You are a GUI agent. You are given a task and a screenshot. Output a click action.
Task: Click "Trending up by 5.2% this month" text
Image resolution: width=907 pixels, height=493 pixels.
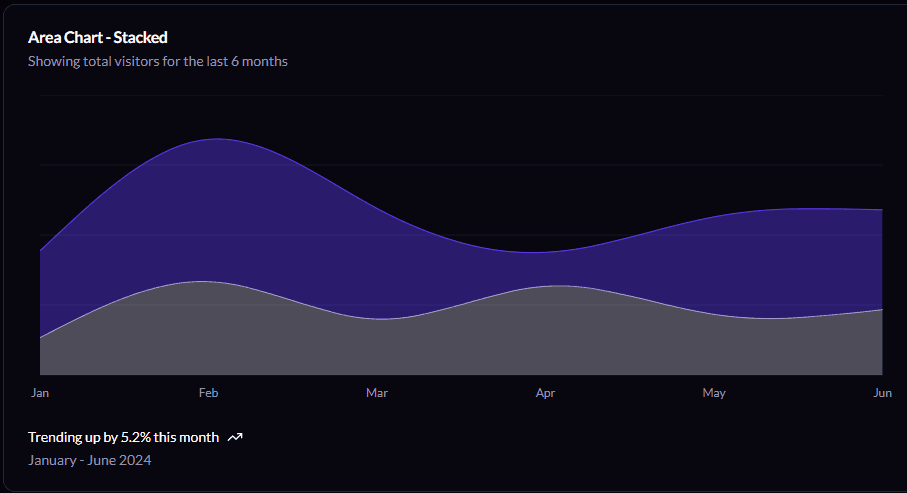(123, 437)
